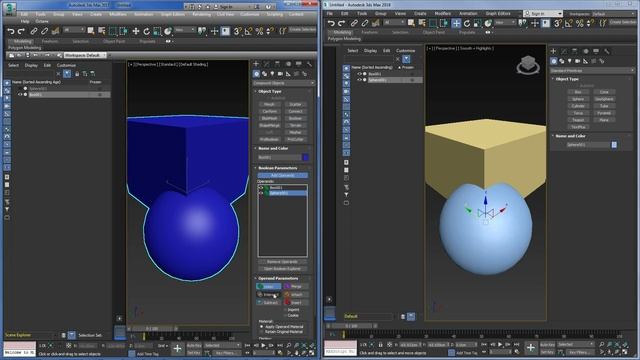Click object color swatch in right Name and Color

614,144
